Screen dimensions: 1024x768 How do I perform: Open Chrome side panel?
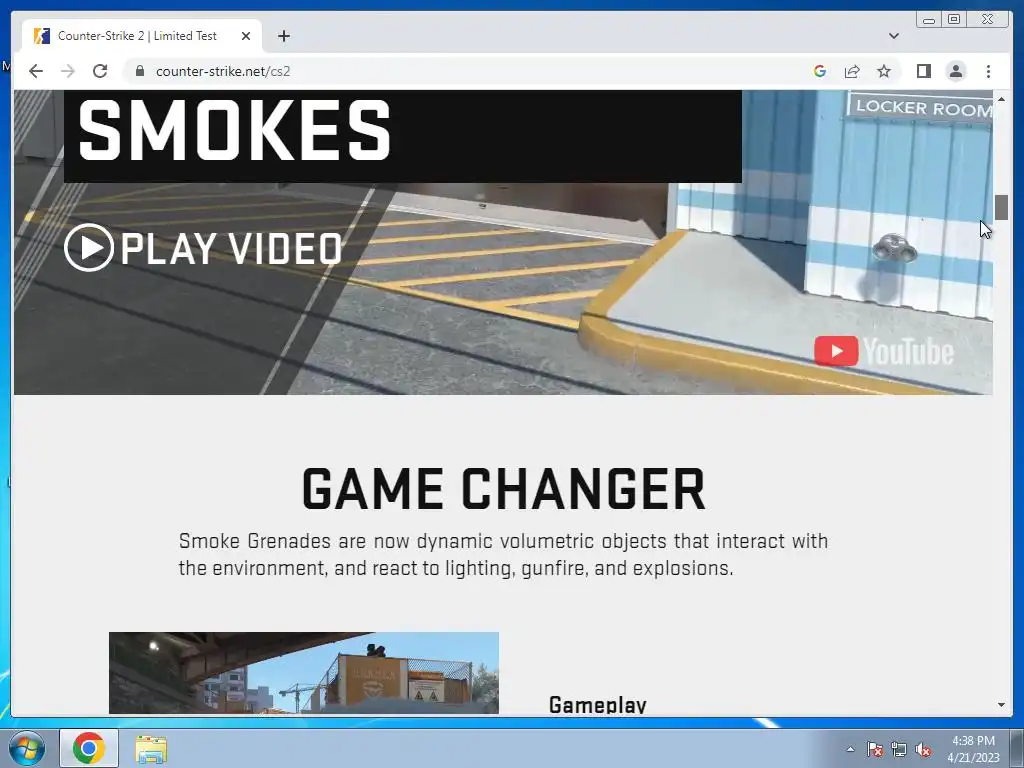(923, 71)
